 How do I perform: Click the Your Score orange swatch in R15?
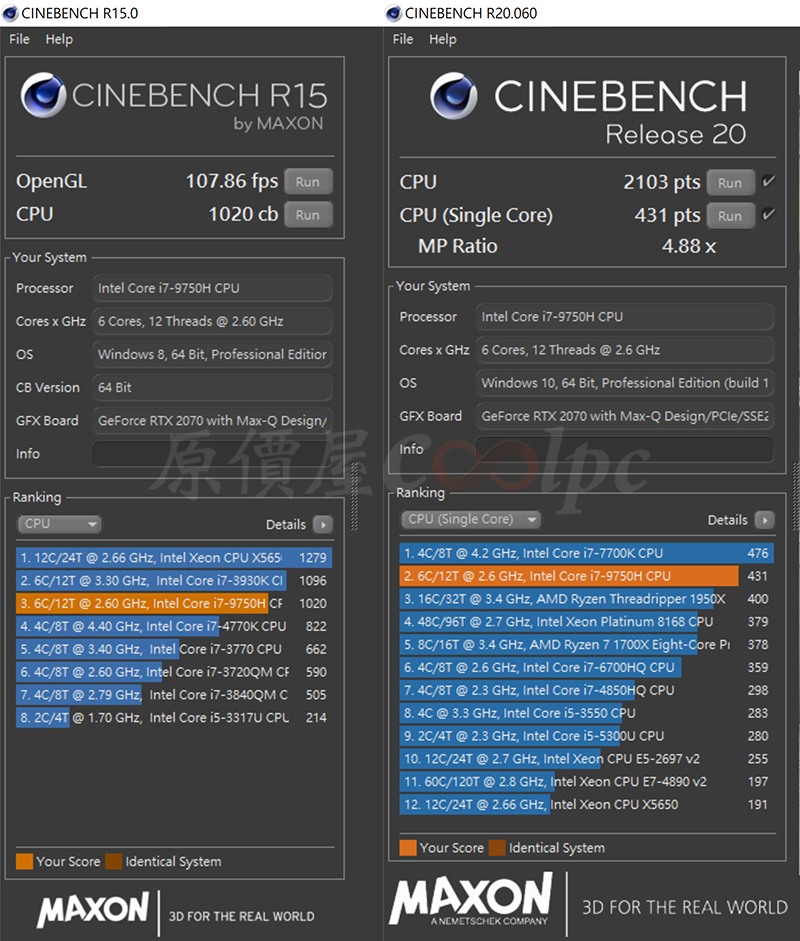pos(25,861)
